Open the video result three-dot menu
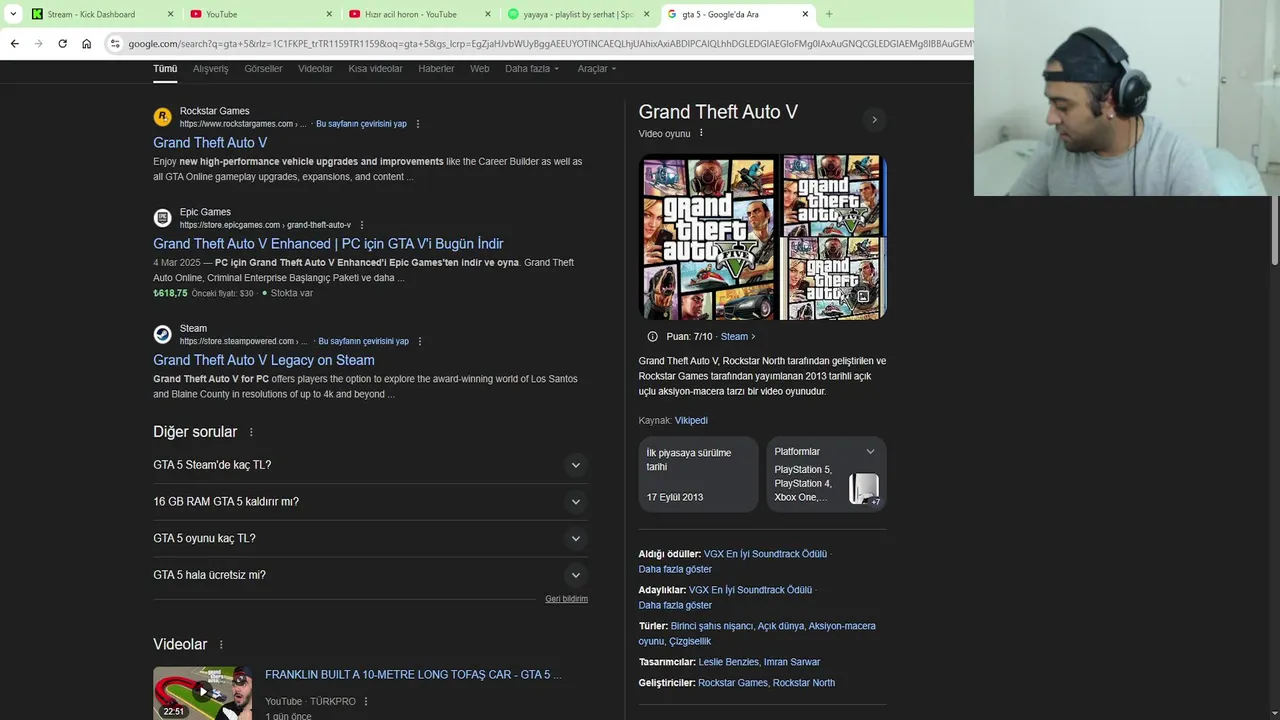Image resolution: width=1280 pixels, height=720 pixels. pyautogui.click(x=366, y=702)
